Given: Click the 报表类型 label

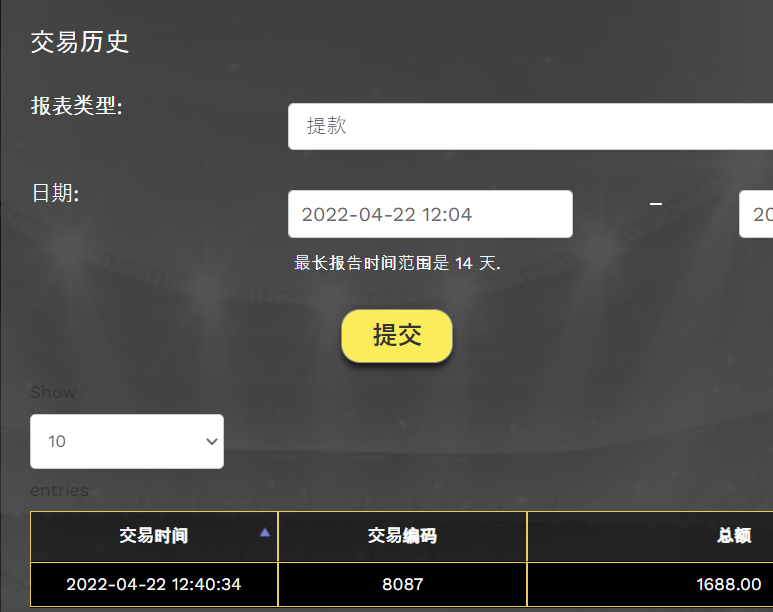Looking at the screenshot, I should pos(77,106).
